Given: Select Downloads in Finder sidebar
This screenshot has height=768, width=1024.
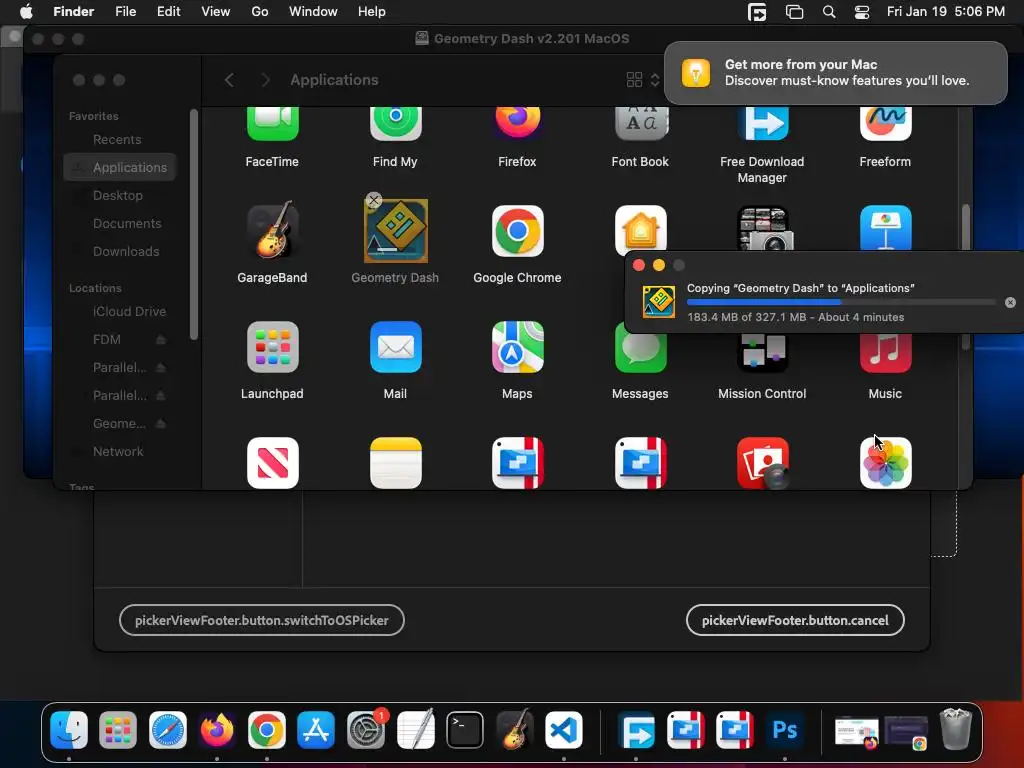Looking at the screenshot, I should pyautogui.click(x=126, y=251).
